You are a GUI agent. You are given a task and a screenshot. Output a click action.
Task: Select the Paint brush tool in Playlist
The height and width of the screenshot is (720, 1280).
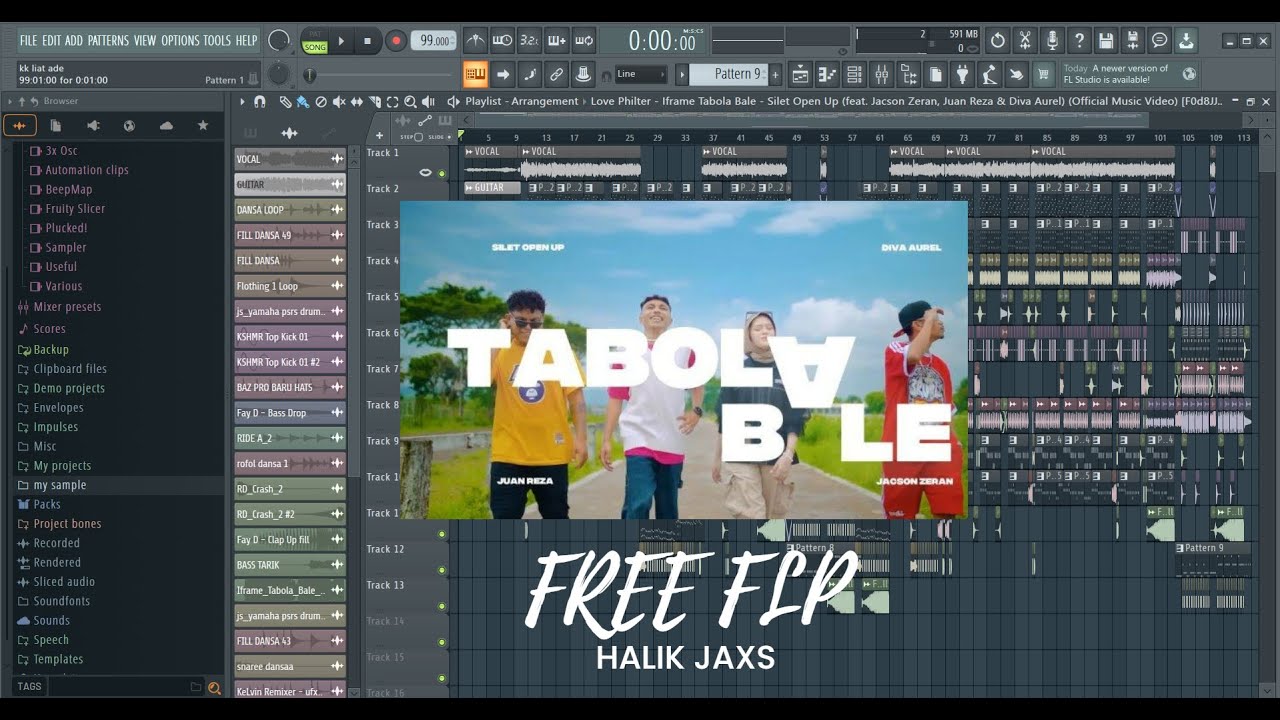(303, 101)
